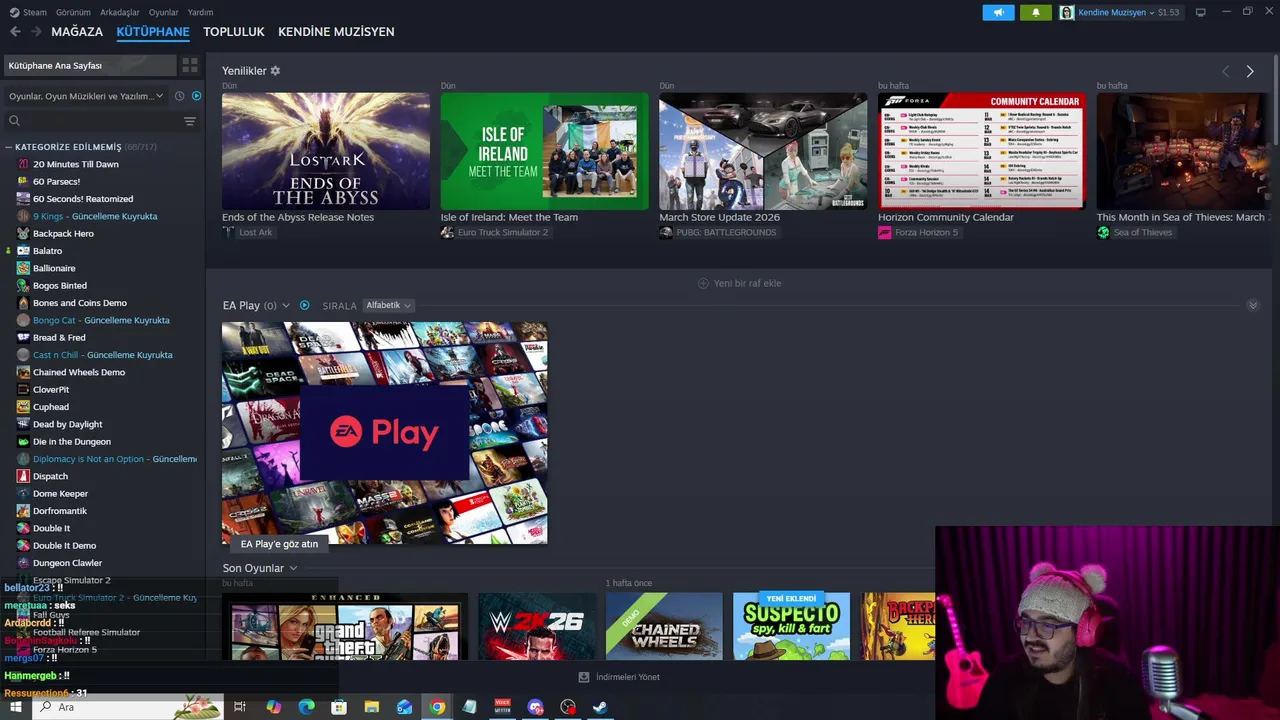Open Isle of Ireland news thumbnail
The height and width of the screenshot is (720, 1280).
point(544,151)
